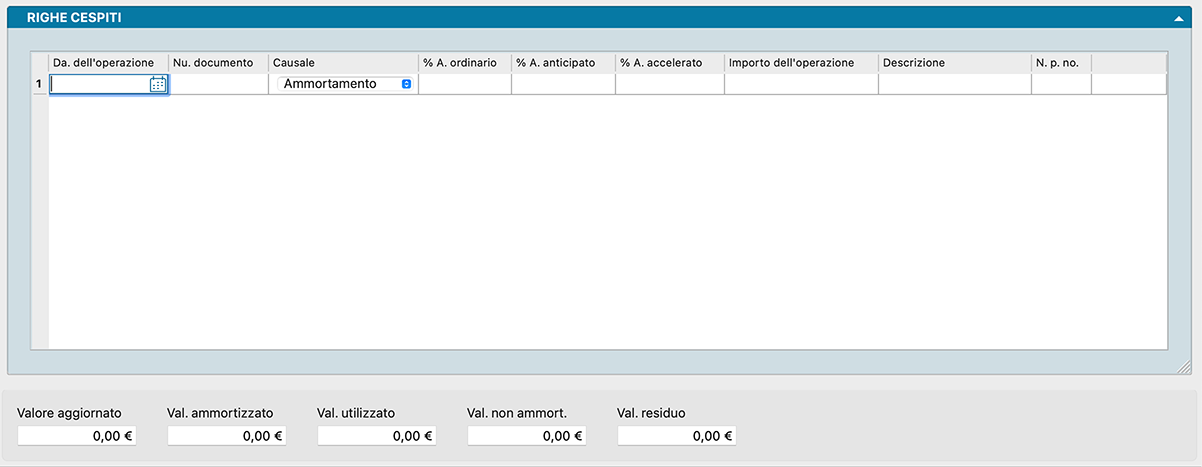Image resolution: width=1202 pixels, height=467 pixels.
Task: Click the Da. dell'operazione date field
Action: [99, 85]
